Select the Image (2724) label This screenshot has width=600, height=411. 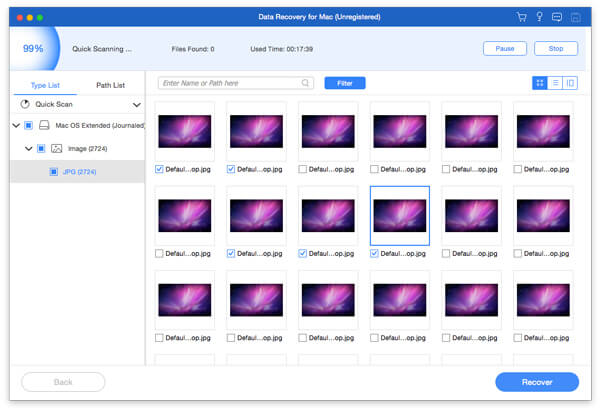coord(87,148)
